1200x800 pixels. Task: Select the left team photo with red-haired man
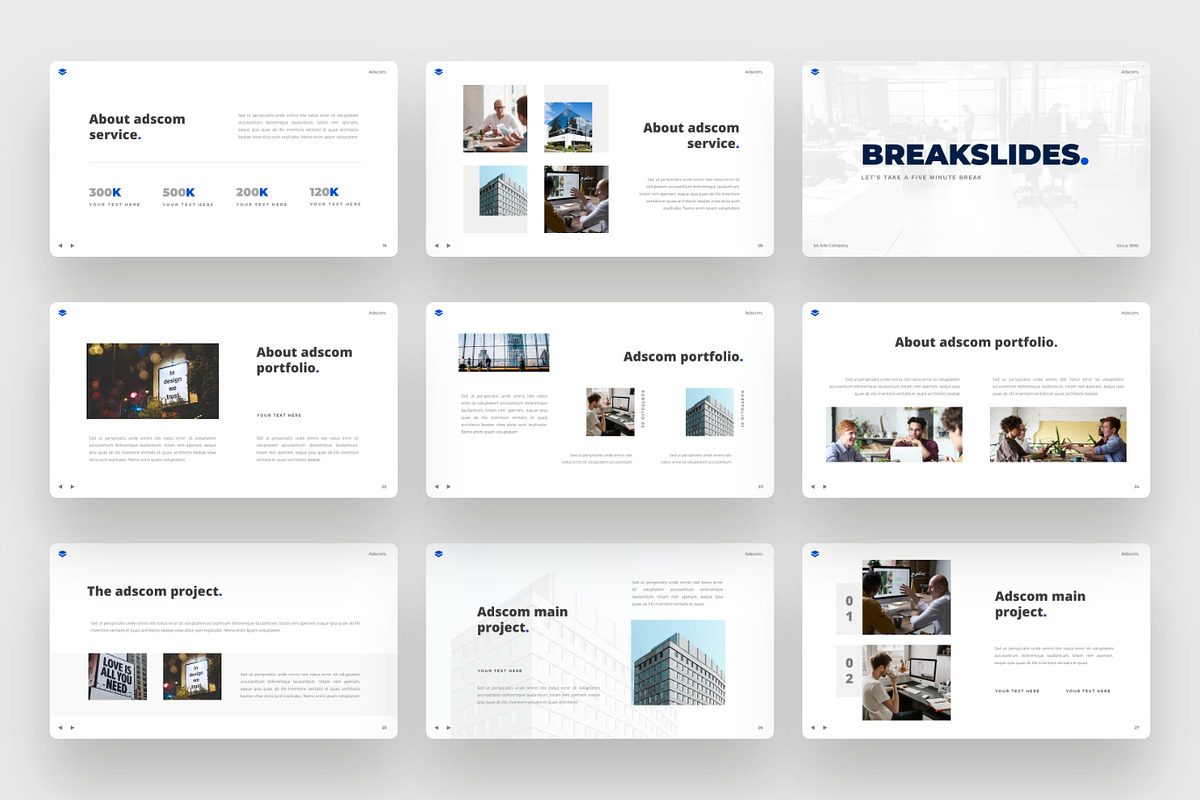[x=894, y=434]
